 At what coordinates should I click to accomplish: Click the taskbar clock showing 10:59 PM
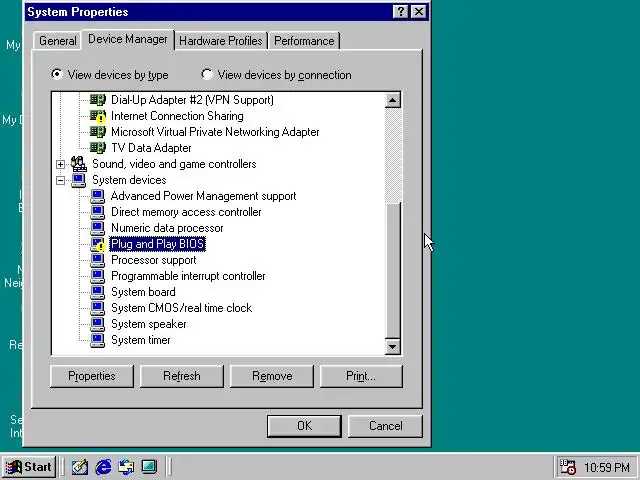tap(607, 467)
